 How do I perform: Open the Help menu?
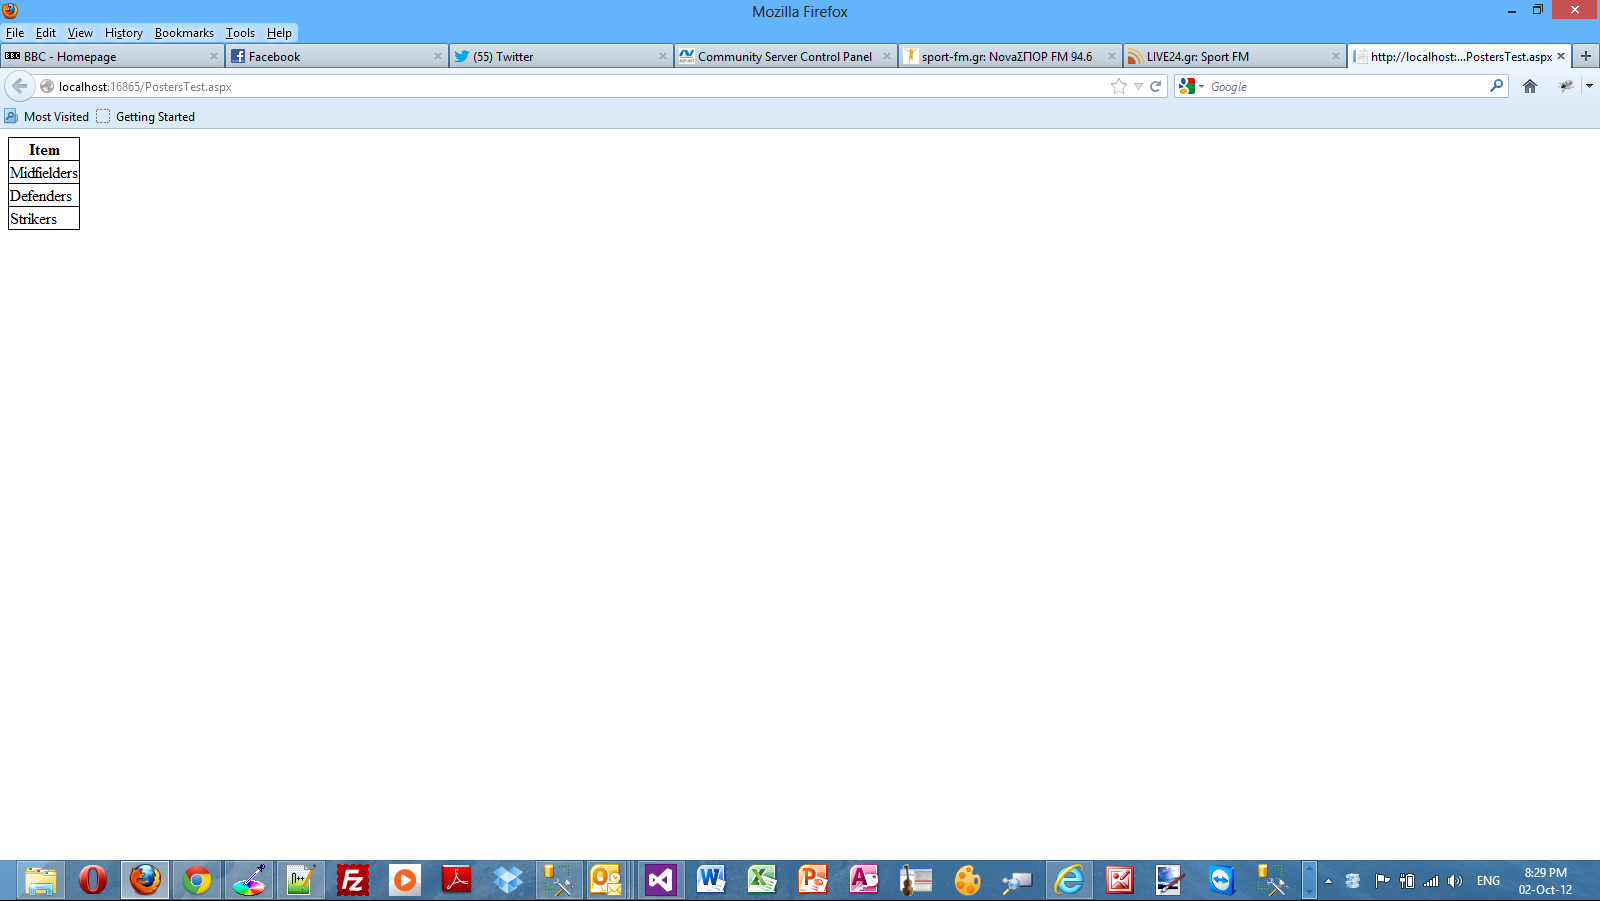click(x=279, y=33)
